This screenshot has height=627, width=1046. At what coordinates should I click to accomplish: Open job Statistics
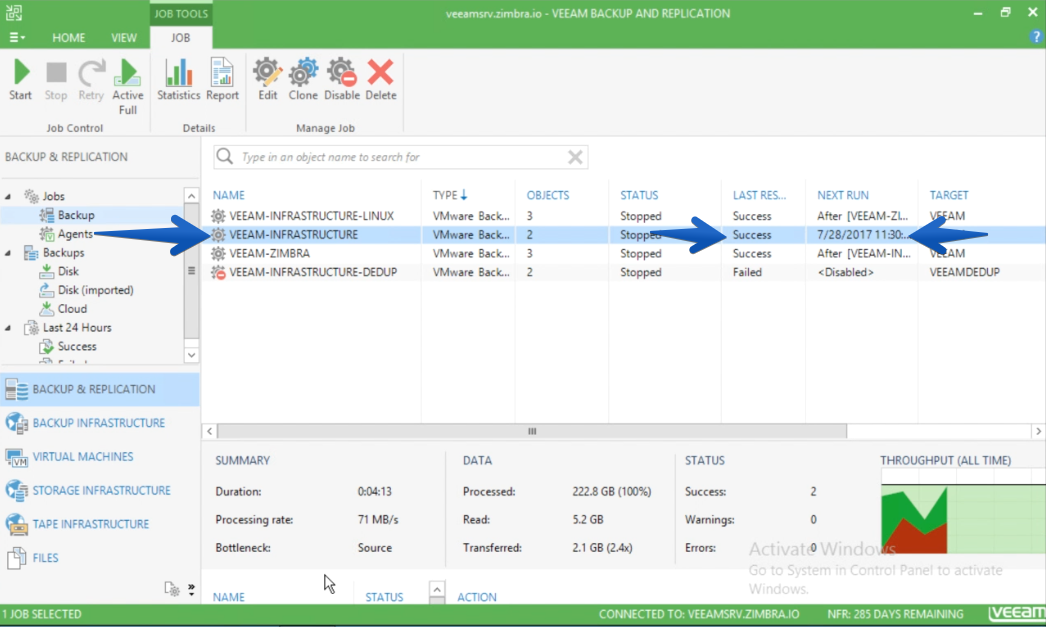coord(179,79)
